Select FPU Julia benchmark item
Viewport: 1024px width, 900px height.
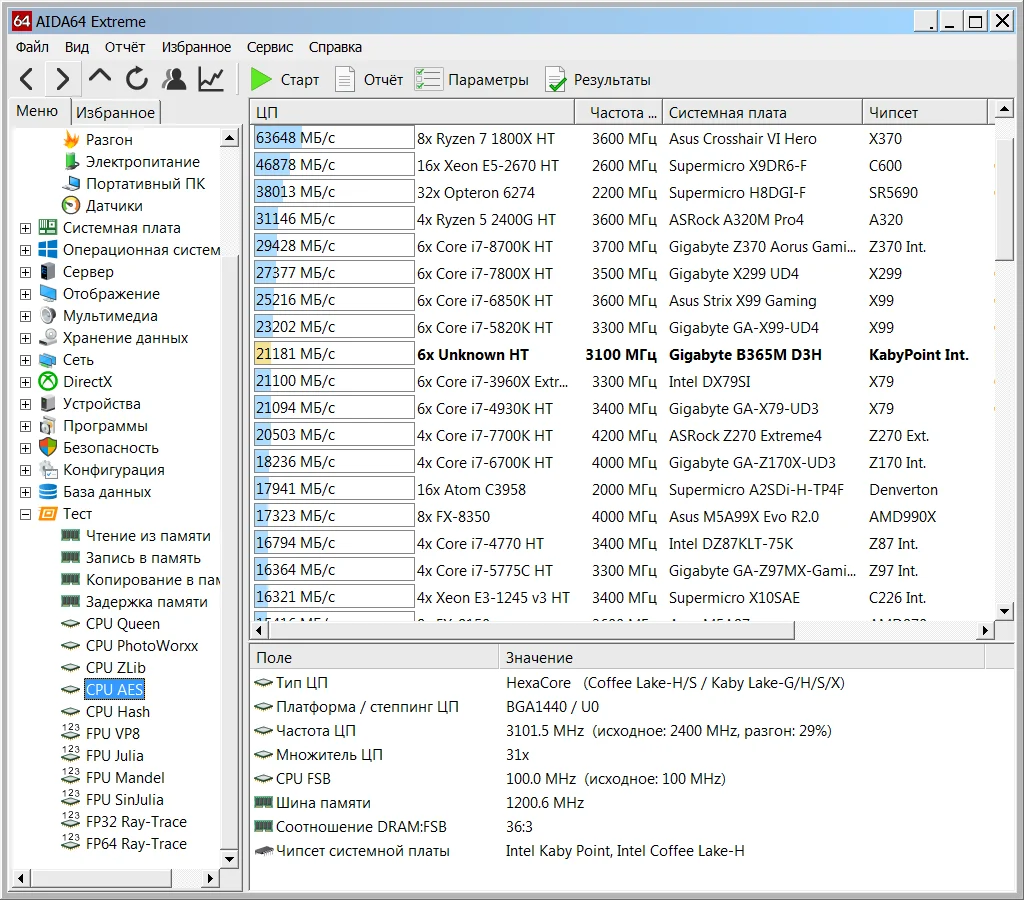pyautogui.click(x=114, y=756)
